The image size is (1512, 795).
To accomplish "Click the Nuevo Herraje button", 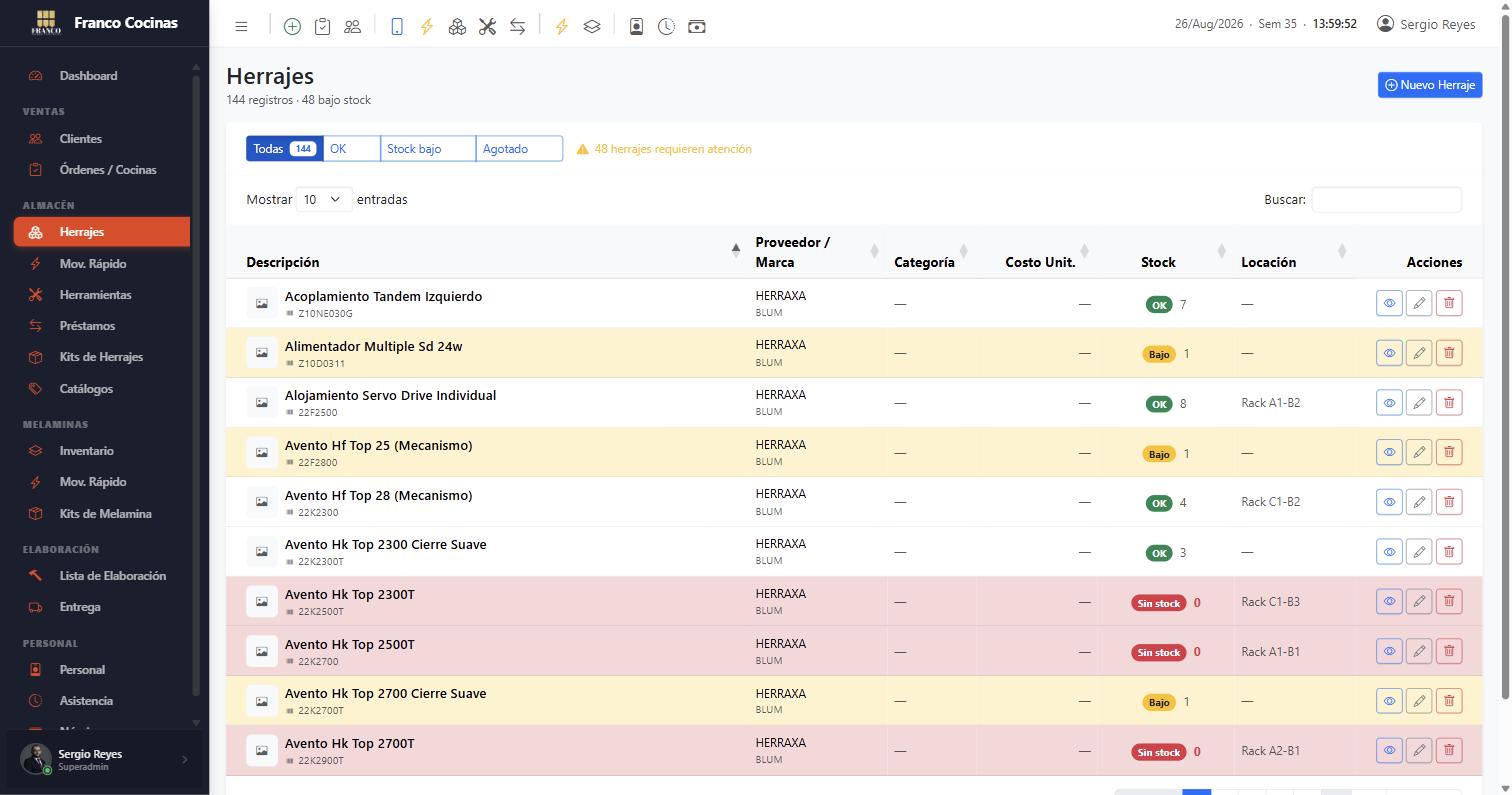I will pyautogui.click(x=1429, y=85).
